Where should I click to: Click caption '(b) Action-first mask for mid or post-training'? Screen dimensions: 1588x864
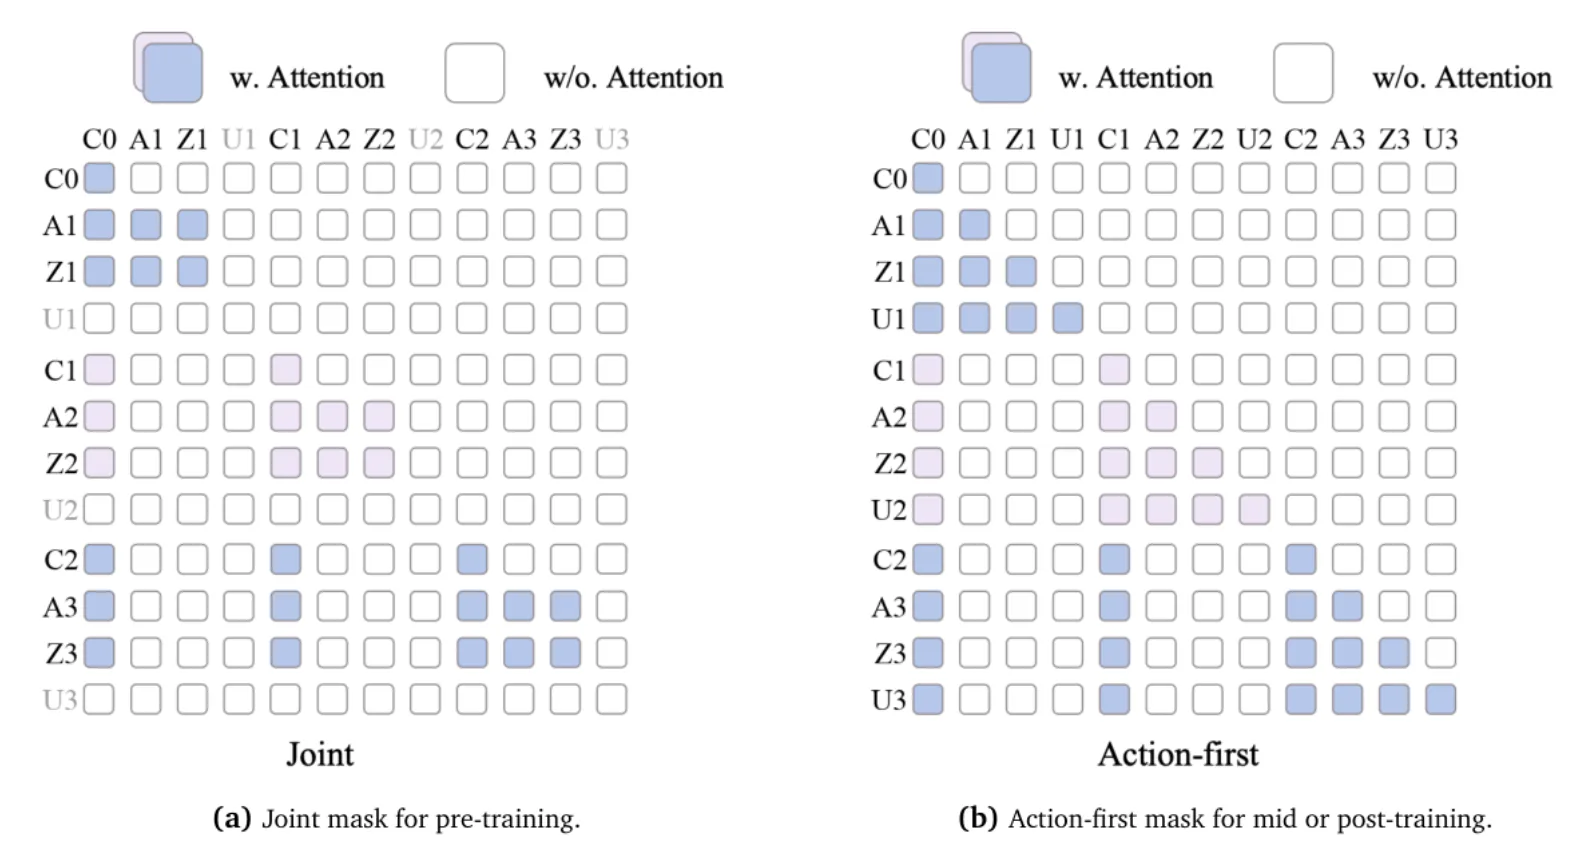coord(1225,819)
